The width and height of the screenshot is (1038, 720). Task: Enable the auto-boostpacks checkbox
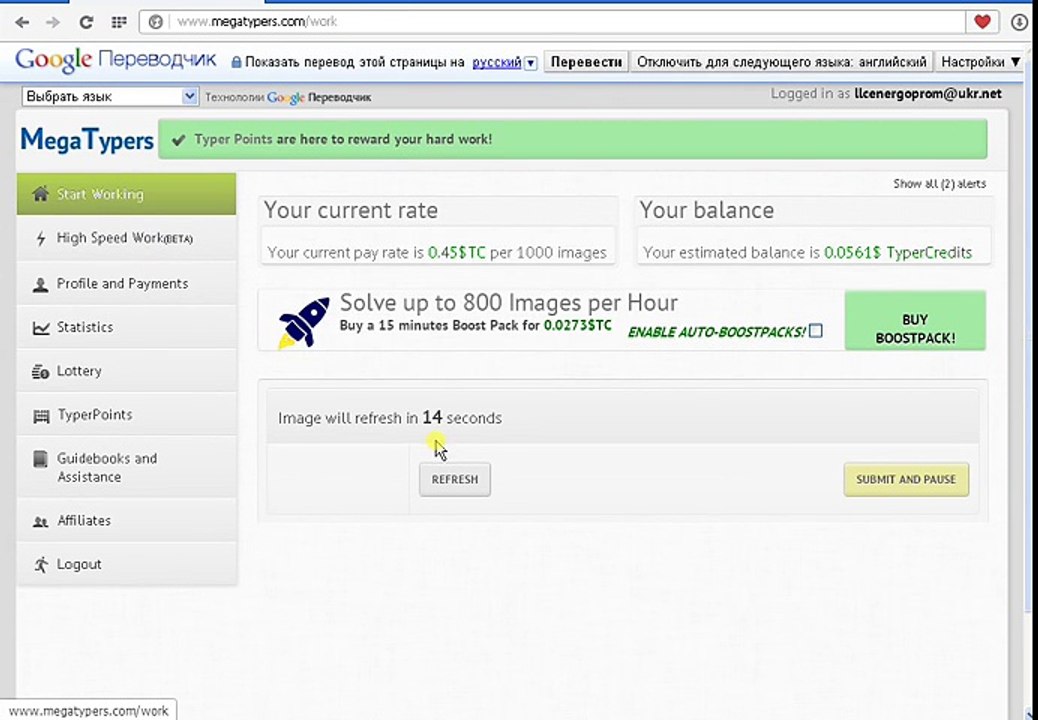click(816, 330)
